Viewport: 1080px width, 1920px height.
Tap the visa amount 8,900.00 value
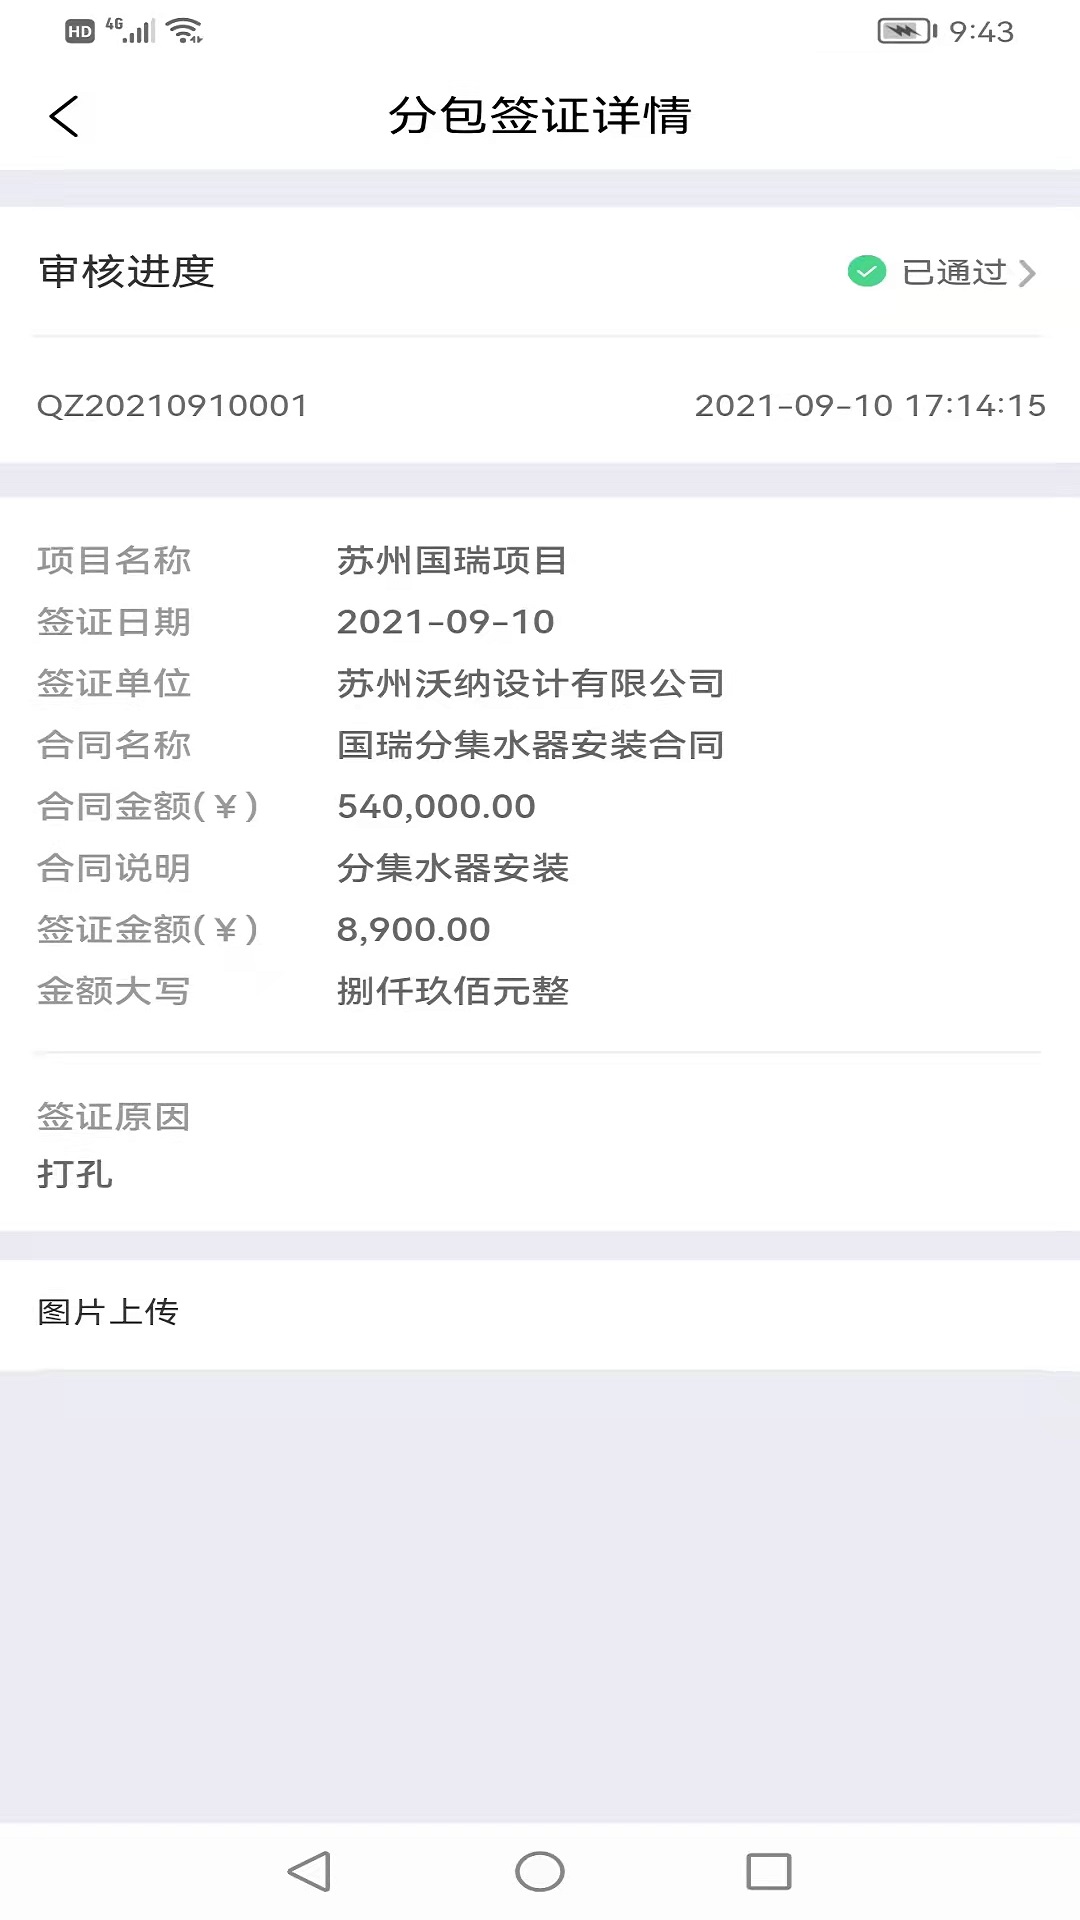[x=413, y=930]
